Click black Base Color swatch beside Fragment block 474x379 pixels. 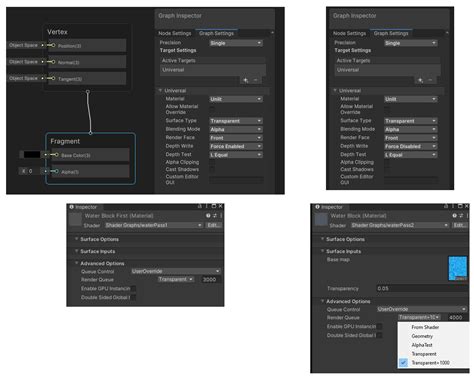click(32, 155)
